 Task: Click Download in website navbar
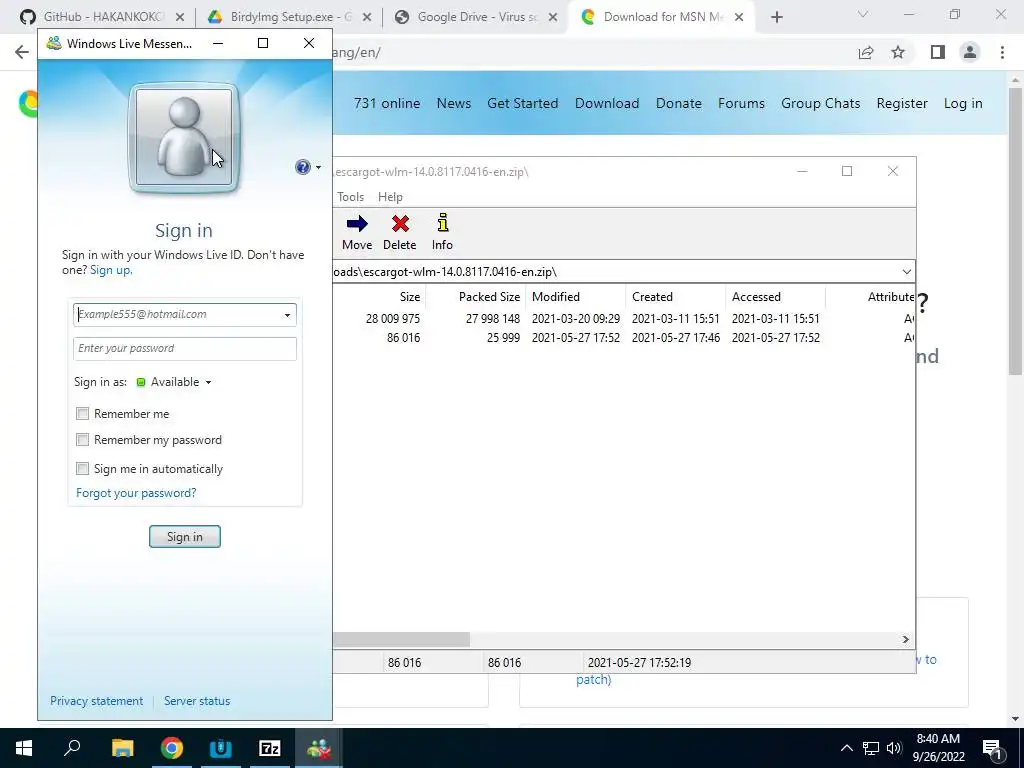[x=607, y=103]
